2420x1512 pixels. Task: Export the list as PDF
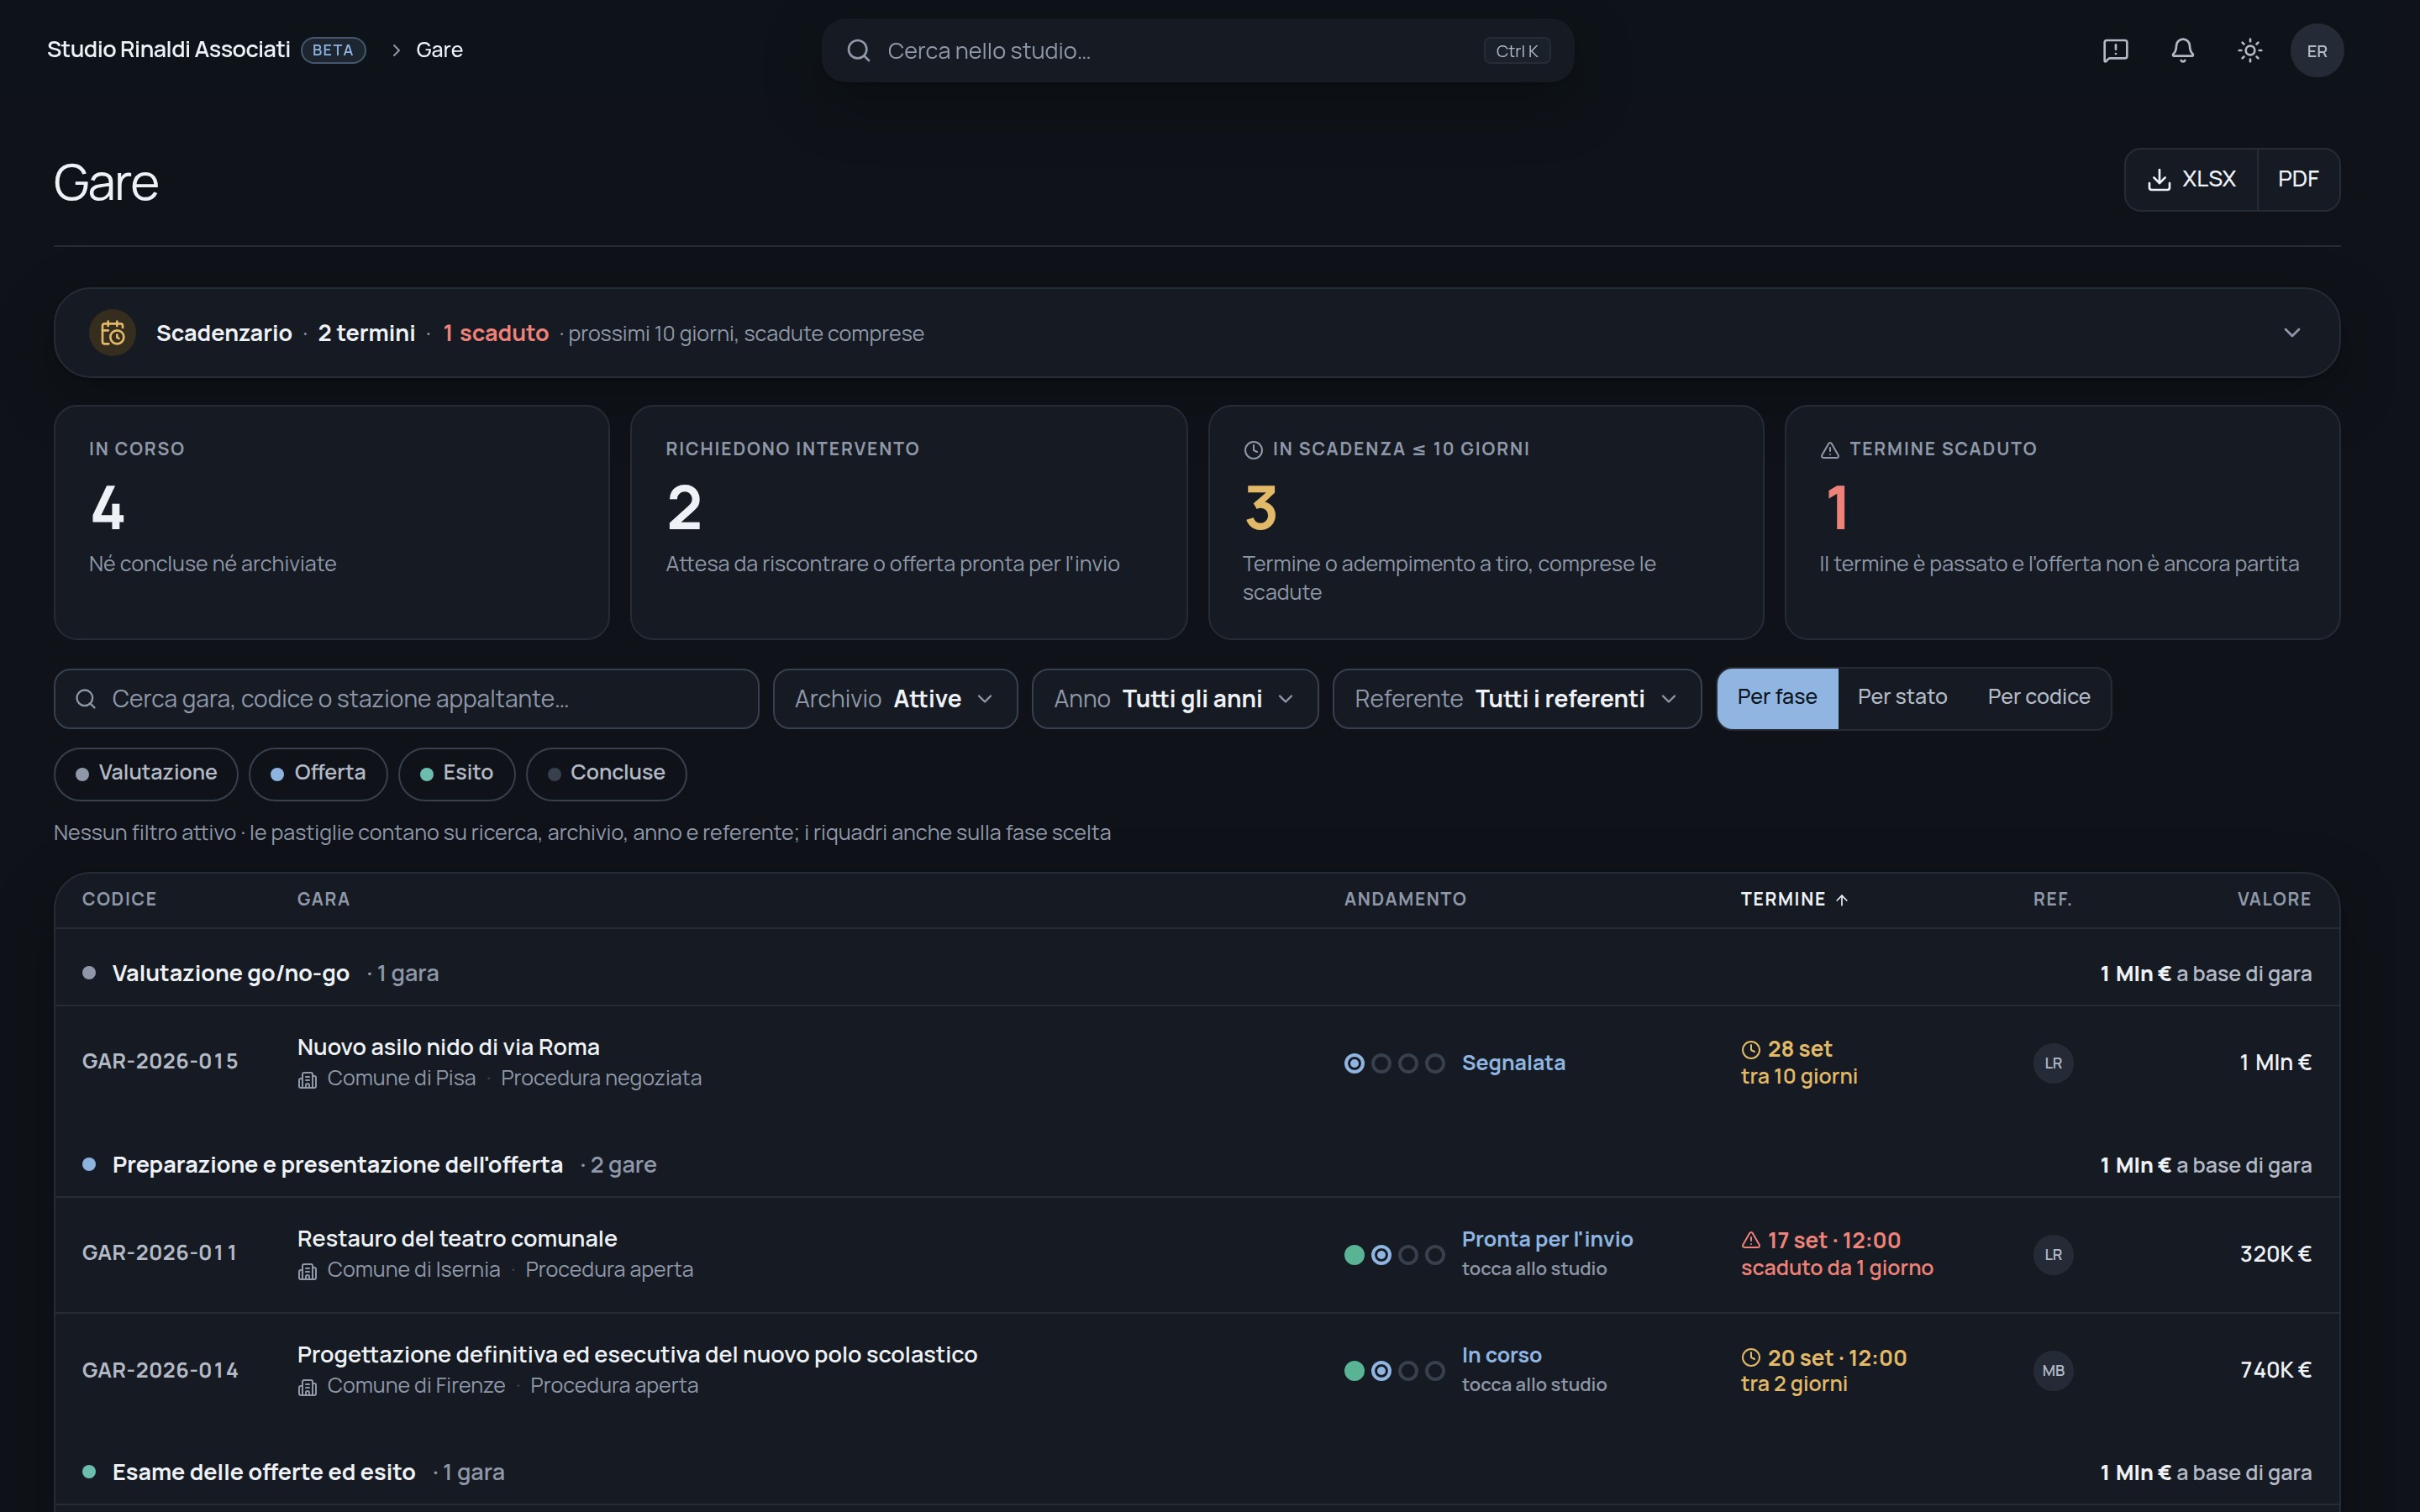pyautogui.click(x=2298, y=179)
